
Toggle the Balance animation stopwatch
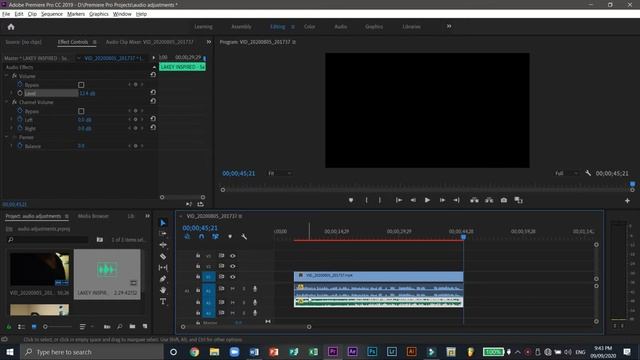20,146
